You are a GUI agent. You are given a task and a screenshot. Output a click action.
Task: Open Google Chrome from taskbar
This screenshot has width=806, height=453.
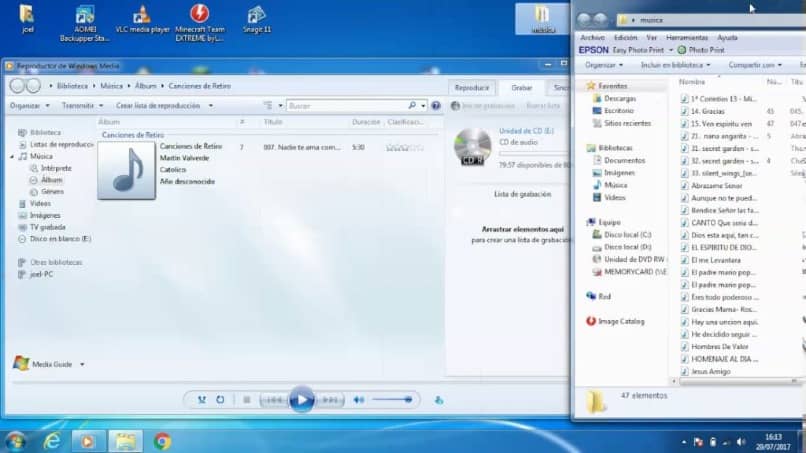point(162,441)
